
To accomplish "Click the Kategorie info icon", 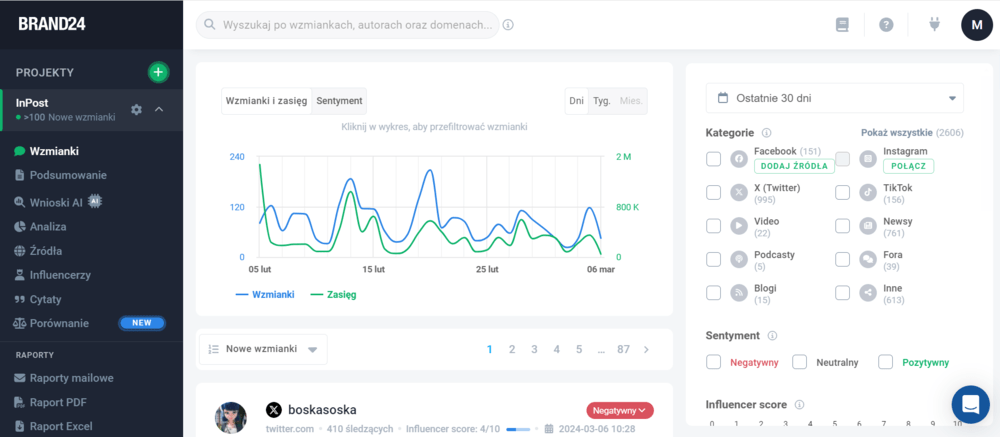I will click(x=767, y=133).
